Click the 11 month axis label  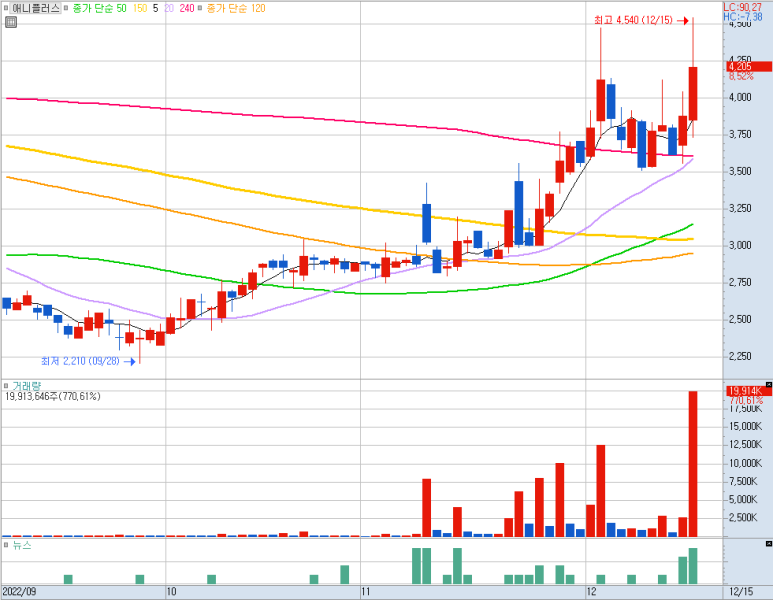[365, 592]
